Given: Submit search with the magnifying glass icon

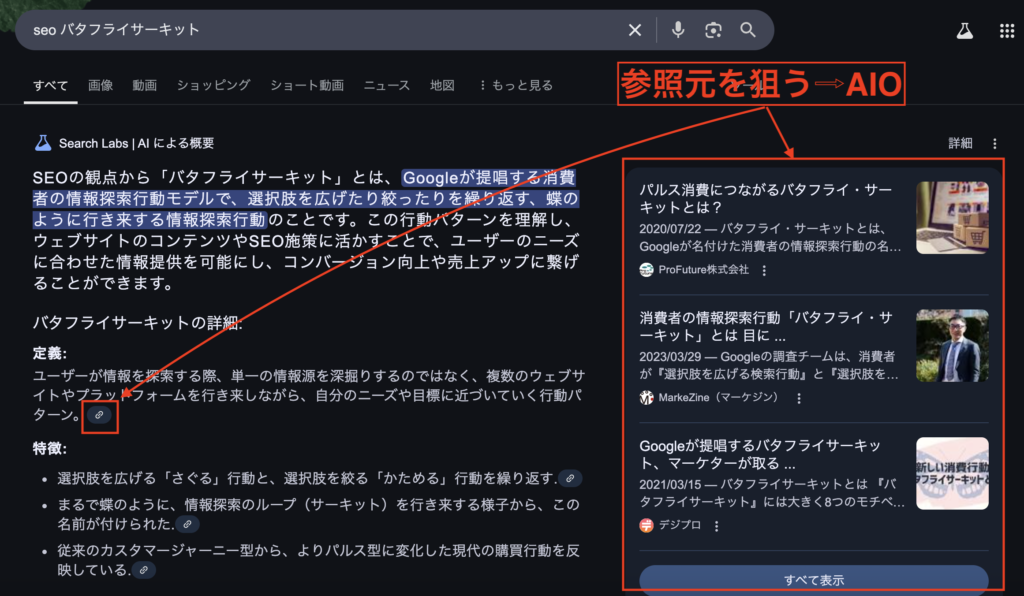Looking at the screenshot, I should 748,30.
